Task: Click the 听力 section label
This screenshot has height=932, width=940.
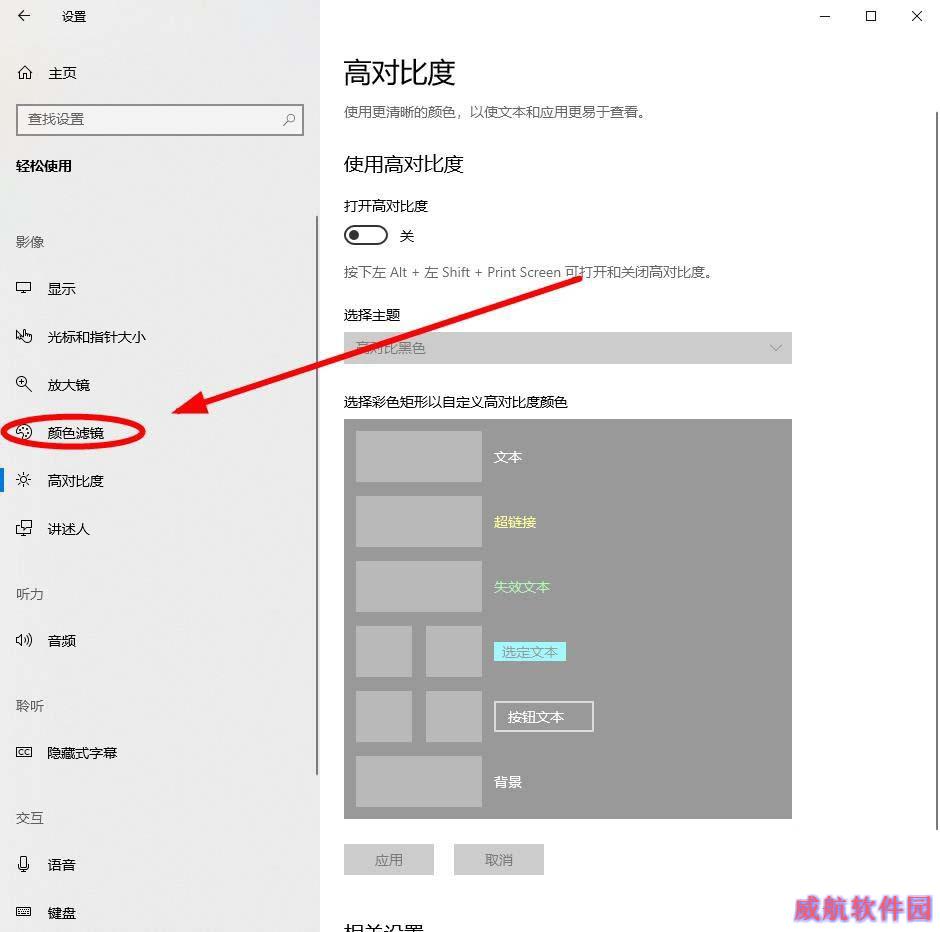Action: coord(30,594)
